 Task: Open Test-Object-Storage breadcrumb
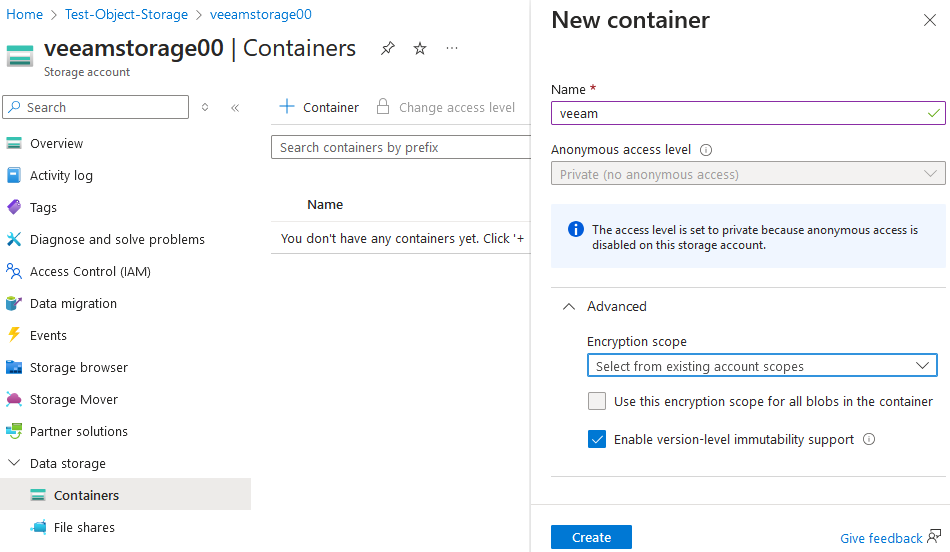click(126, 15)
